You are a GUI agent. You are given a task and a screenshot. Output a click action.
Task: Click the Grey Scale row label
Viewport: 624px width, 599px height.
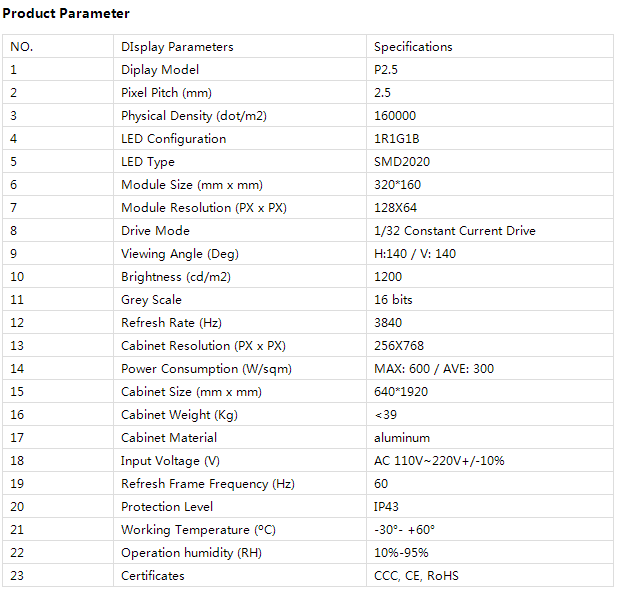coord(151,300)
